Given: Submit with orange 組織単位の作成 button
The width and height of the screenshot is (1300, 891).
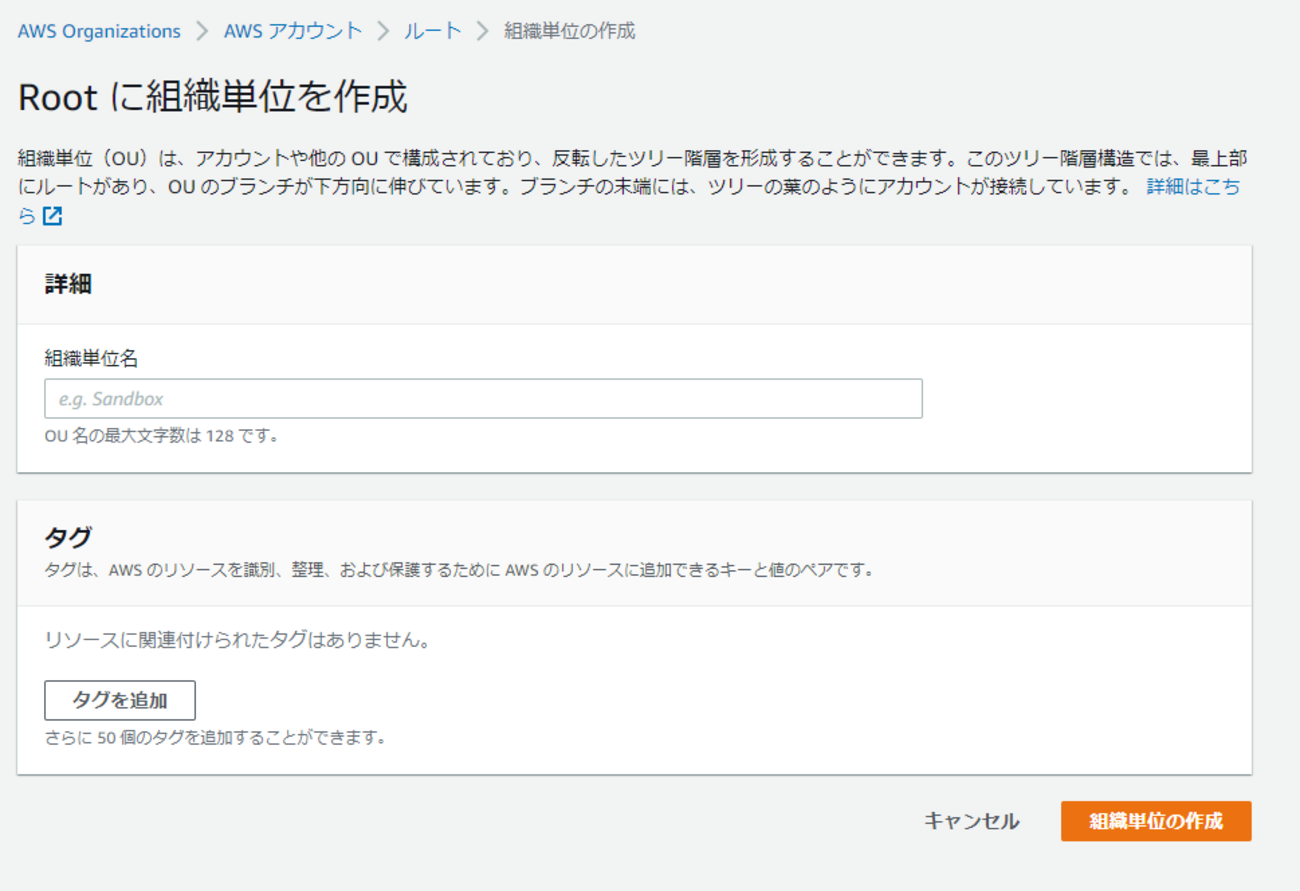Looking at the screenshot, I should click(1155, 822).
